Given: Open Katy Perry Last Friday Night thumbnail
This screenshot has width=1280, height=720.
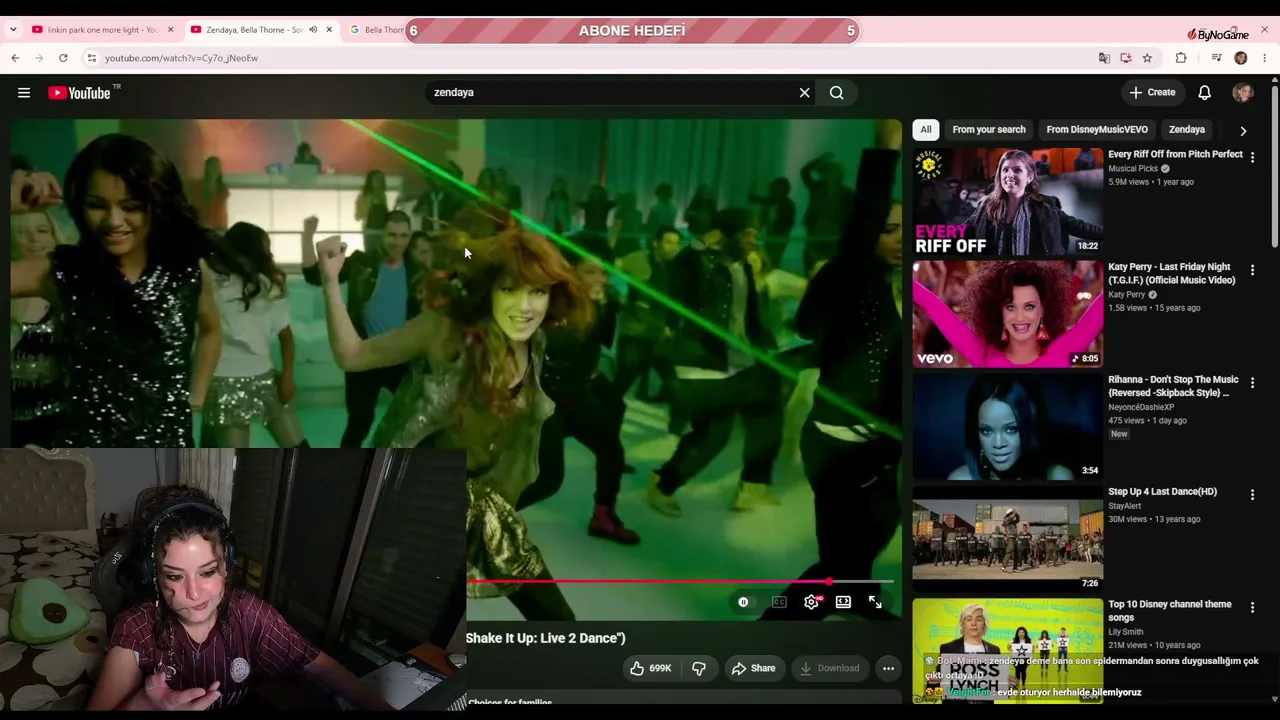Looking at the screenshot, I should 1008,314.
